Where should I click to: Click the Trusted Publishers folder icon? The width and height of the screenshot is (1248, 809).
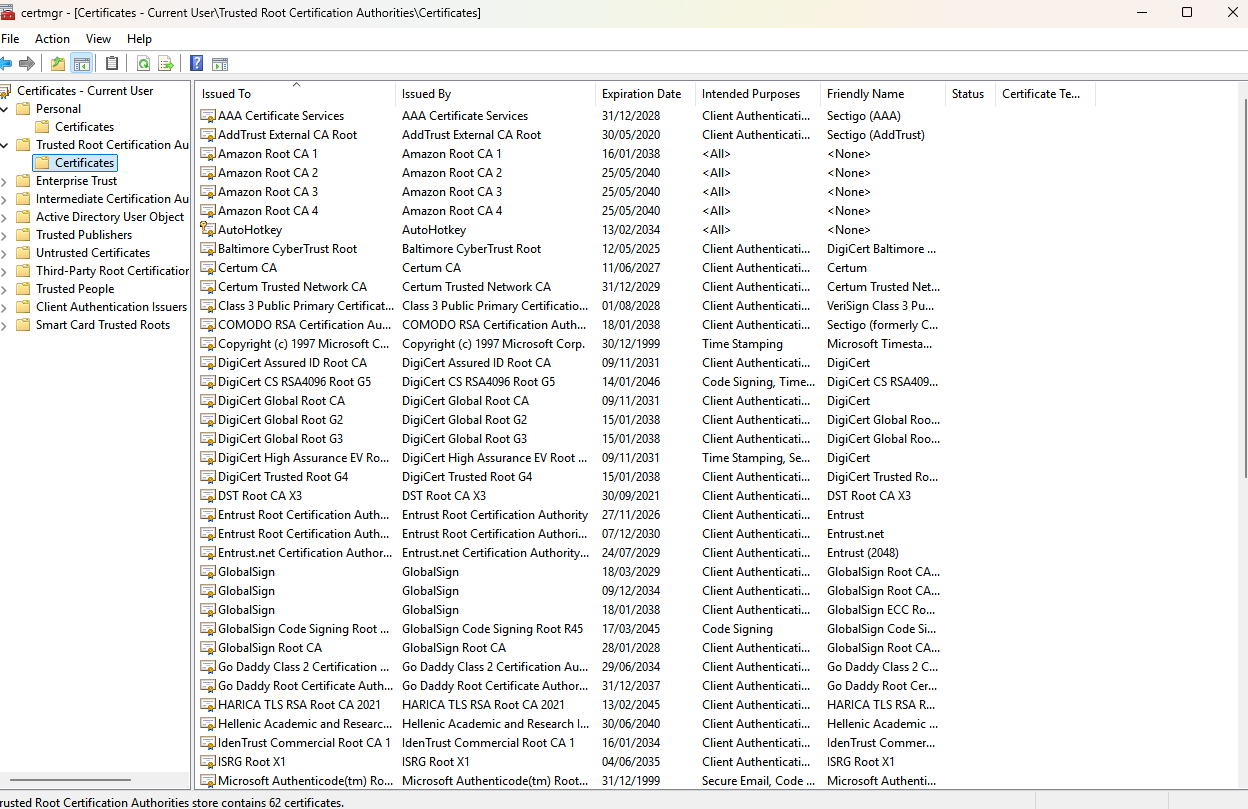pos(23,235)
